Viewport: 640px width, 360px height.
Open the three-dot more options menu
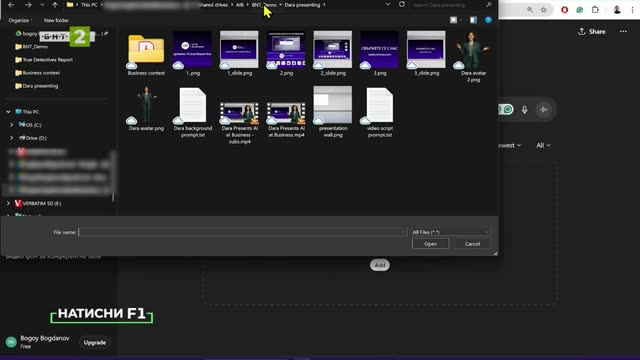tap(623, 31)
